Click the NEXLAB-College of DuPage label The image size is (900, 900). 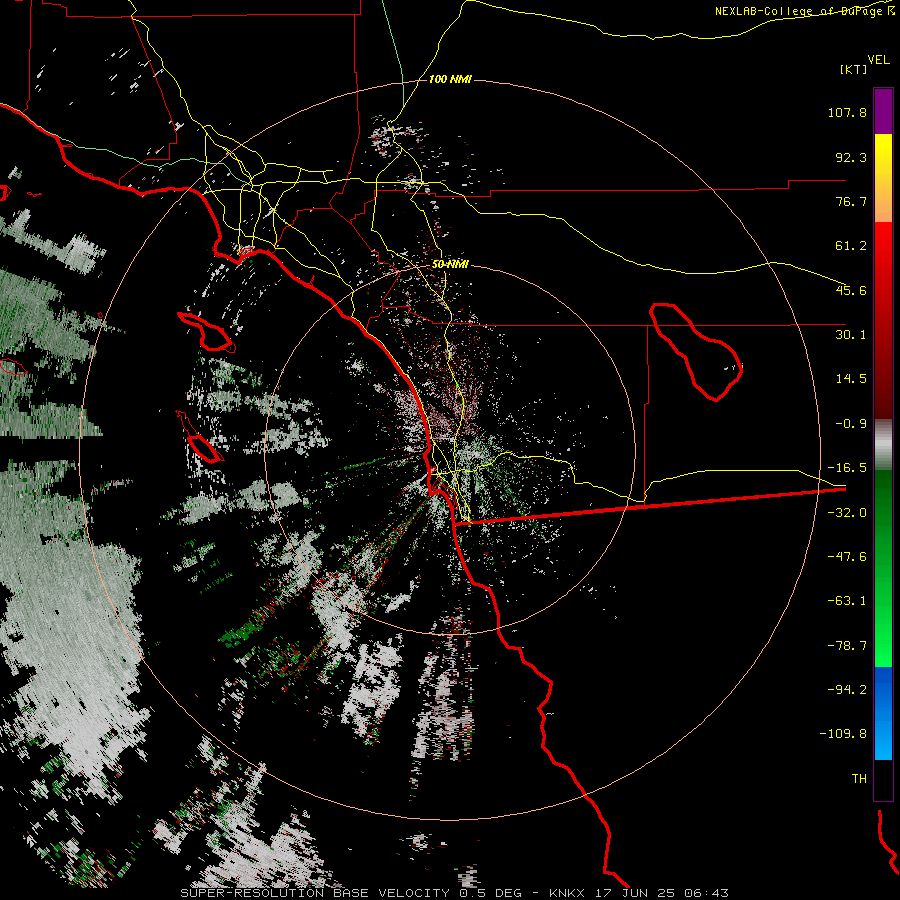click(805, 11)
